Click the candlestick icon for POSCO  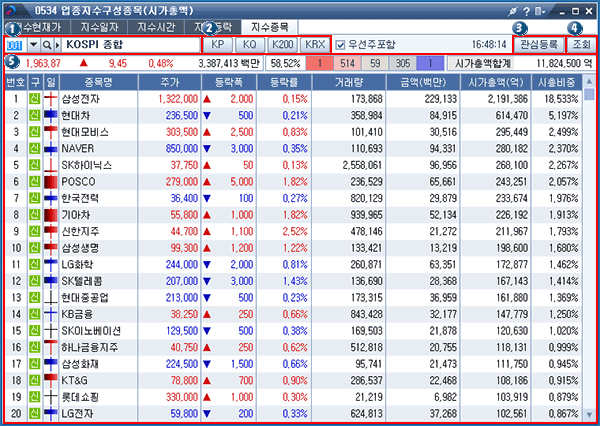coord(51,182)
